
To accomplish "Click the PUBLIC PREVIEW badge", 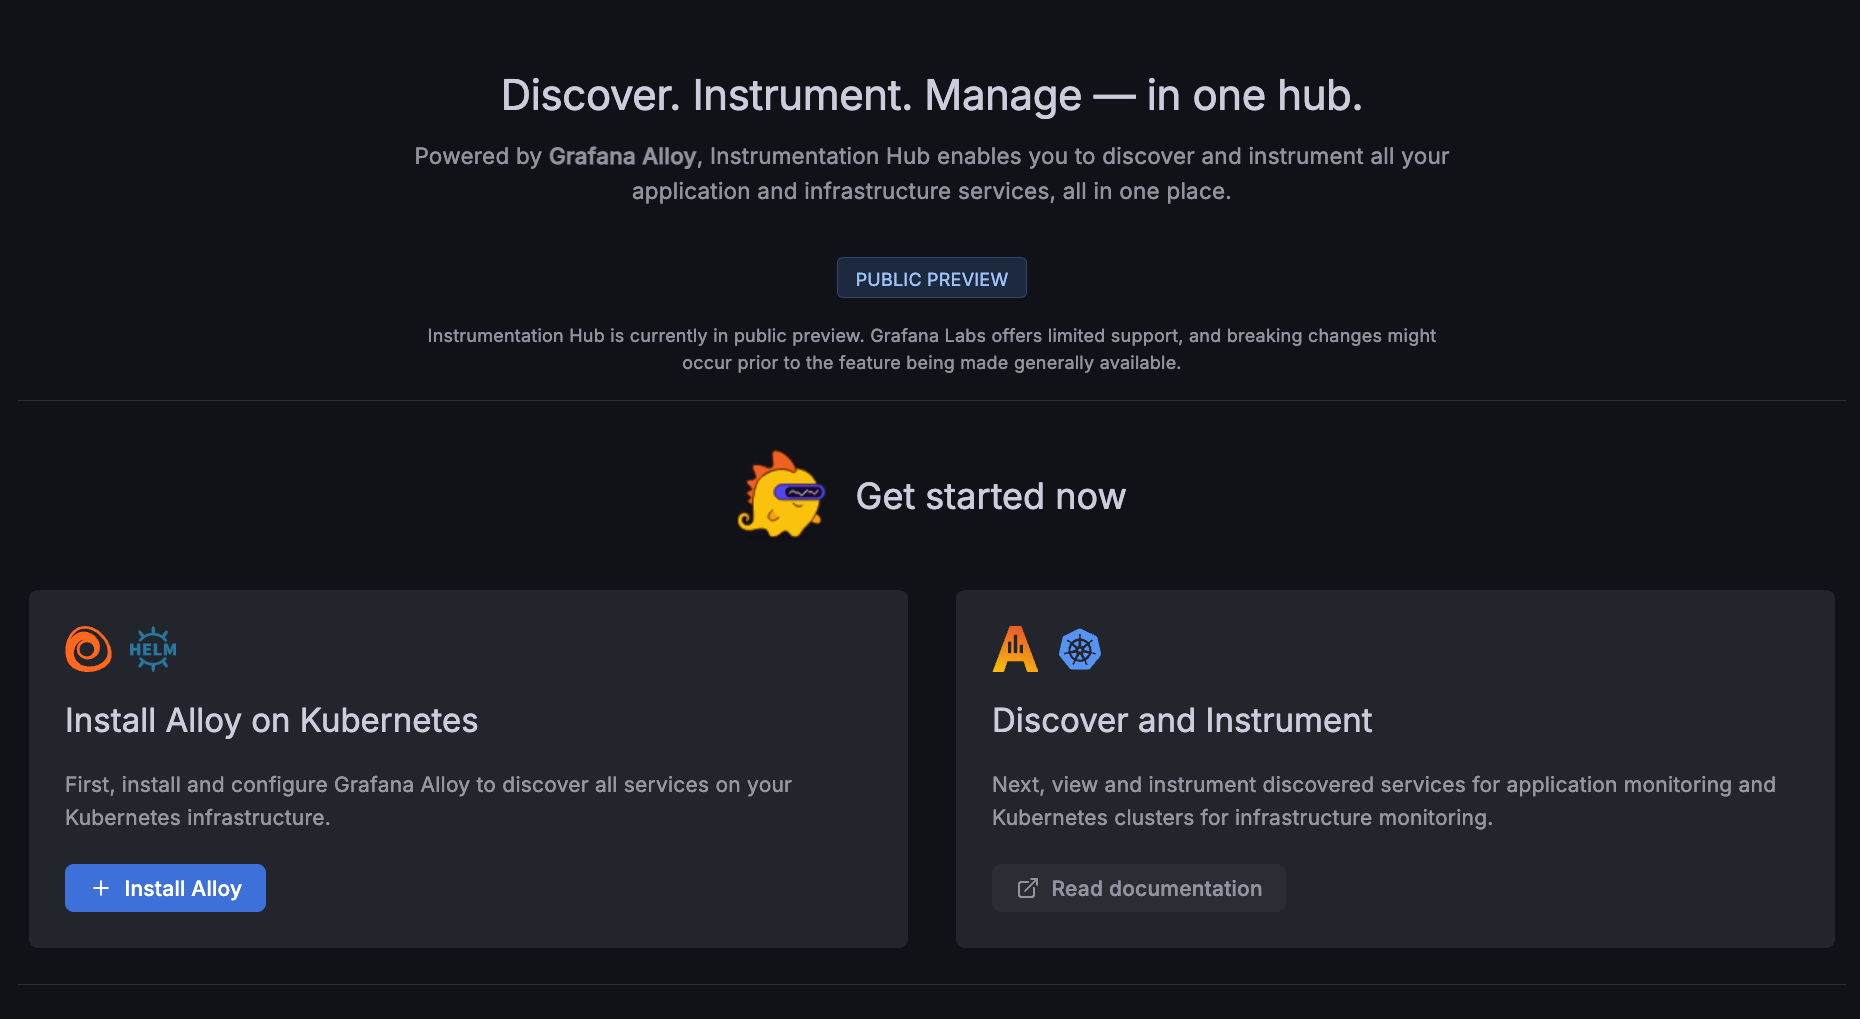I will tap(931, 278).
